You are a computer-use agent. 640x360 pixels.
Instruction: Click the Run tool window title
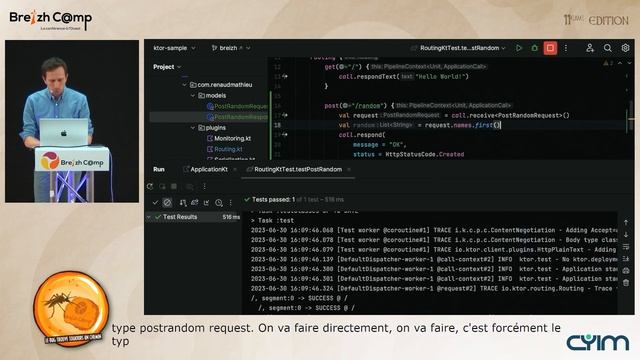(159, 169)
